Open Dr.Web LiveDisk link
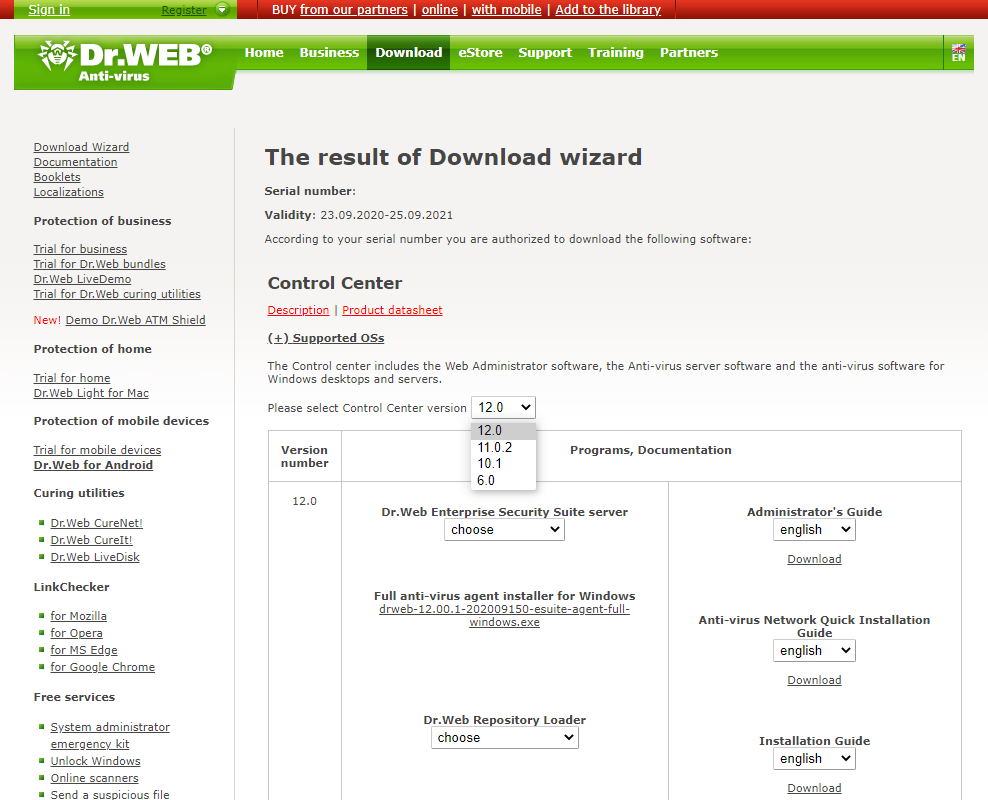The height and width of the screenshot is (800, 988). tap(95, 557)
